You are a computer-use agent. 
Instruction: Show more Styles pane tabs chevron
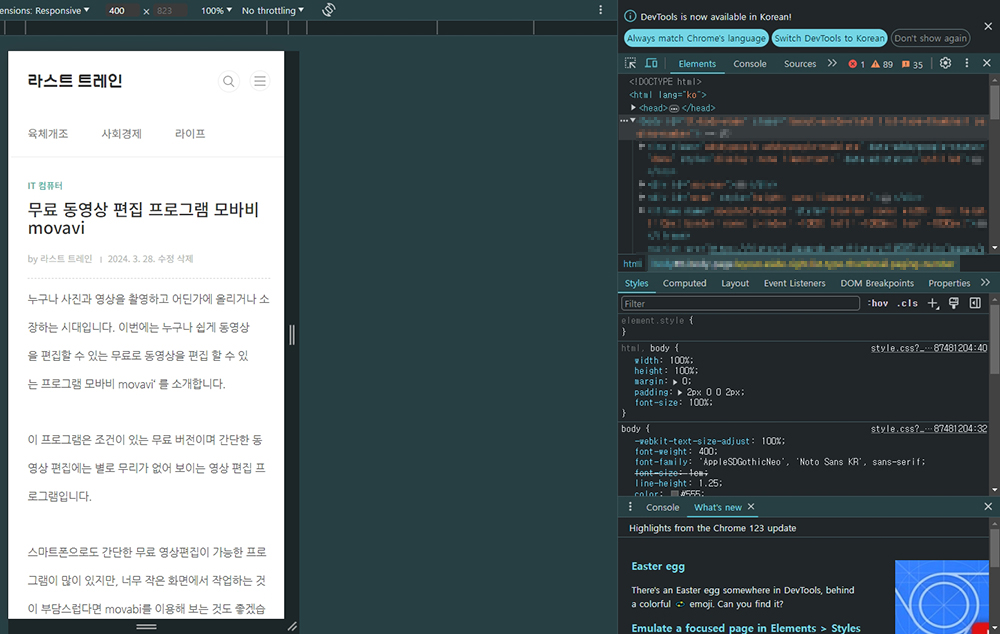[985, 283]
